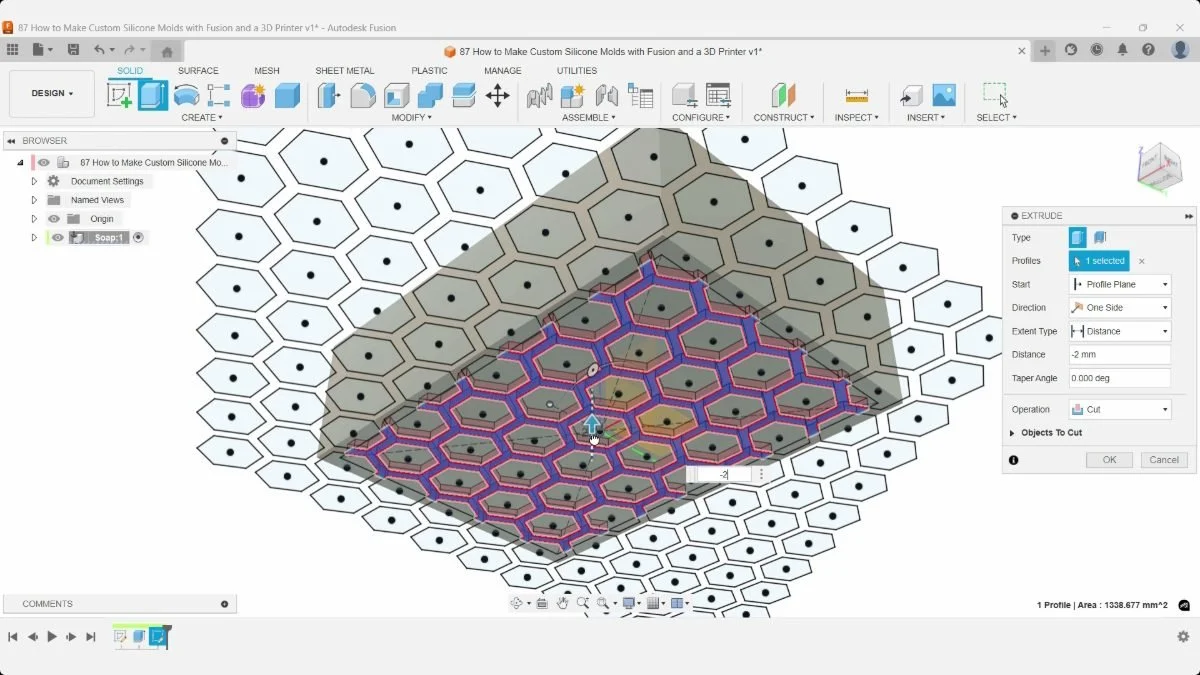Select the Rectangular Pattern tool icon
Image resolution: width=1200 pixels, height=675 pixels.
[x=219, y=95]
